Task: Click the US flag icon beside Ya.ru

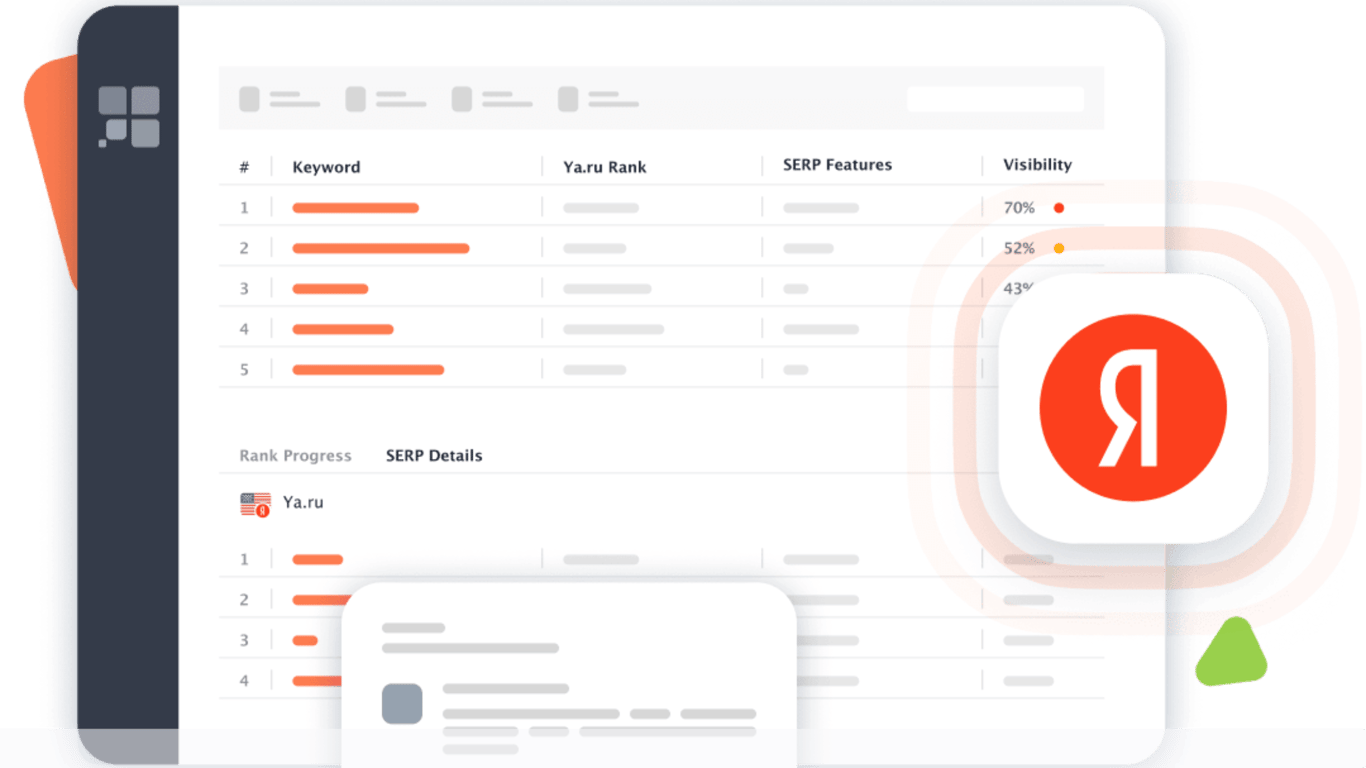Action: 255,504
